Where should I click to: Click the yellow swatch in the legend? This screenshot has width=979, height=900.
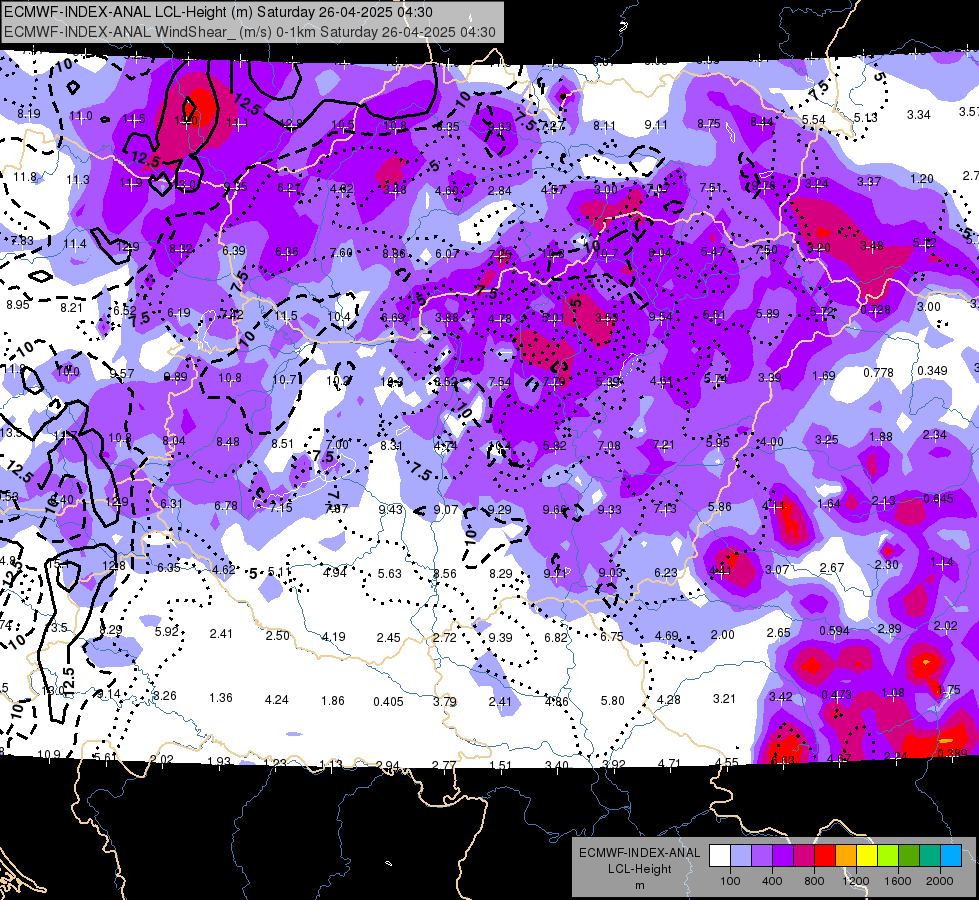tap(867, 855)
